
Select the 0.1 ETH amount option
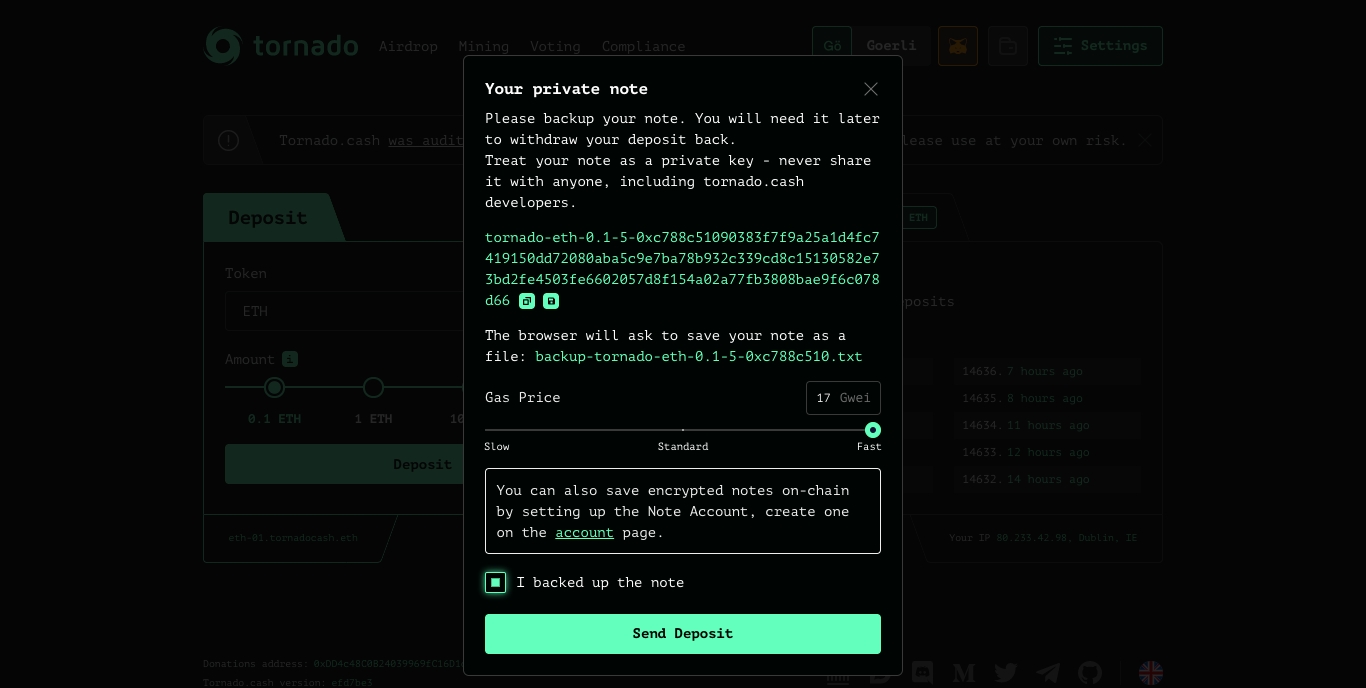[274, 387]
